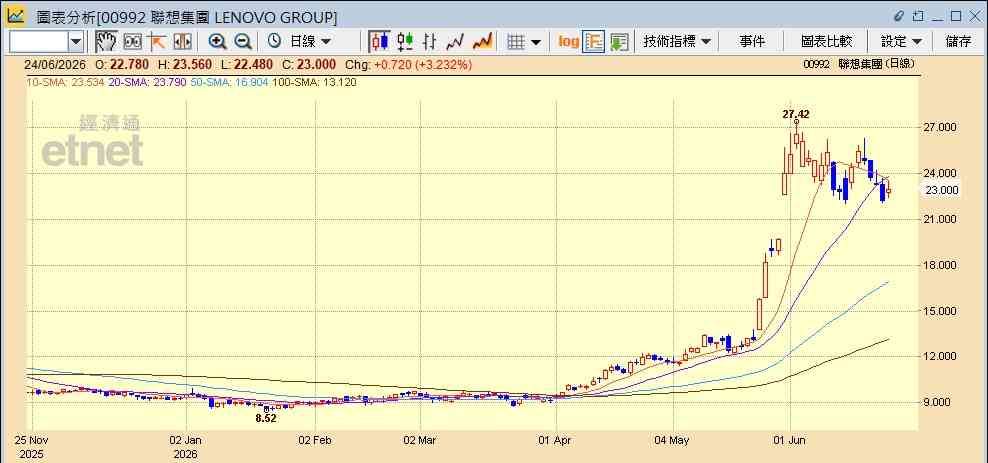Open the grid options dropdown arrow
The height and width of the screenshot is (463, 988).
point(536,42)
